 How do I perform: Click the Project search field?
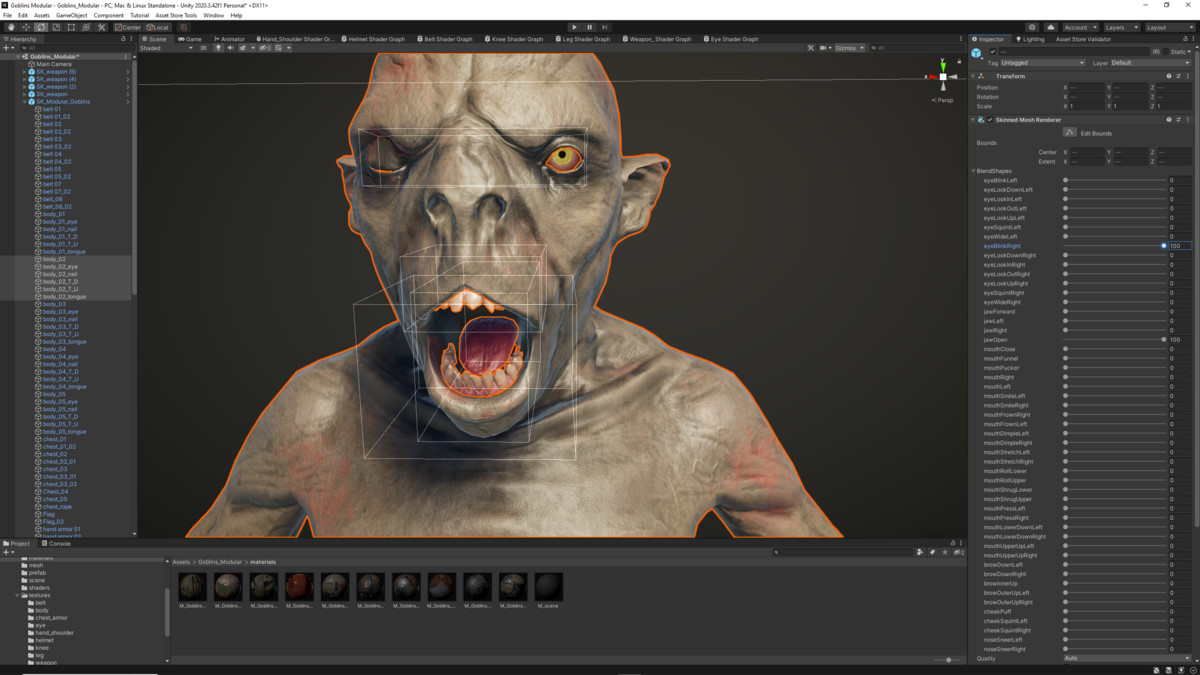tap(843, 551)
